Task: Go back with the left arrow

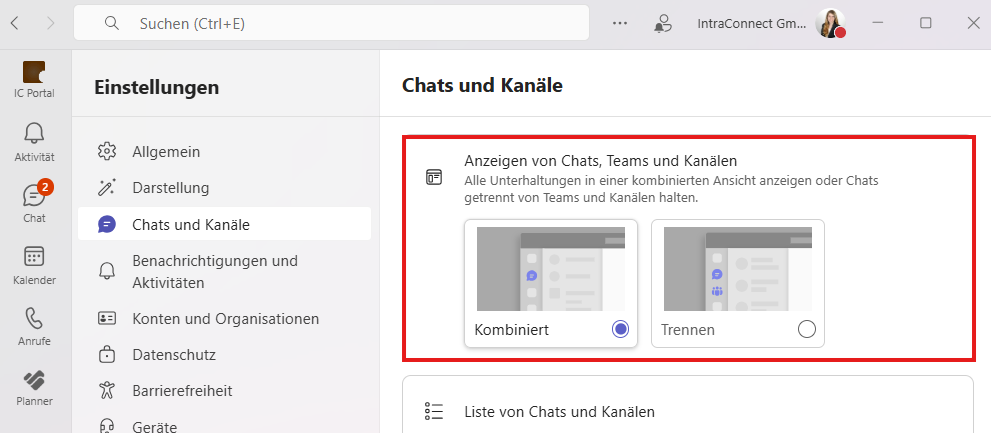Action: click(x=15, y=23)
